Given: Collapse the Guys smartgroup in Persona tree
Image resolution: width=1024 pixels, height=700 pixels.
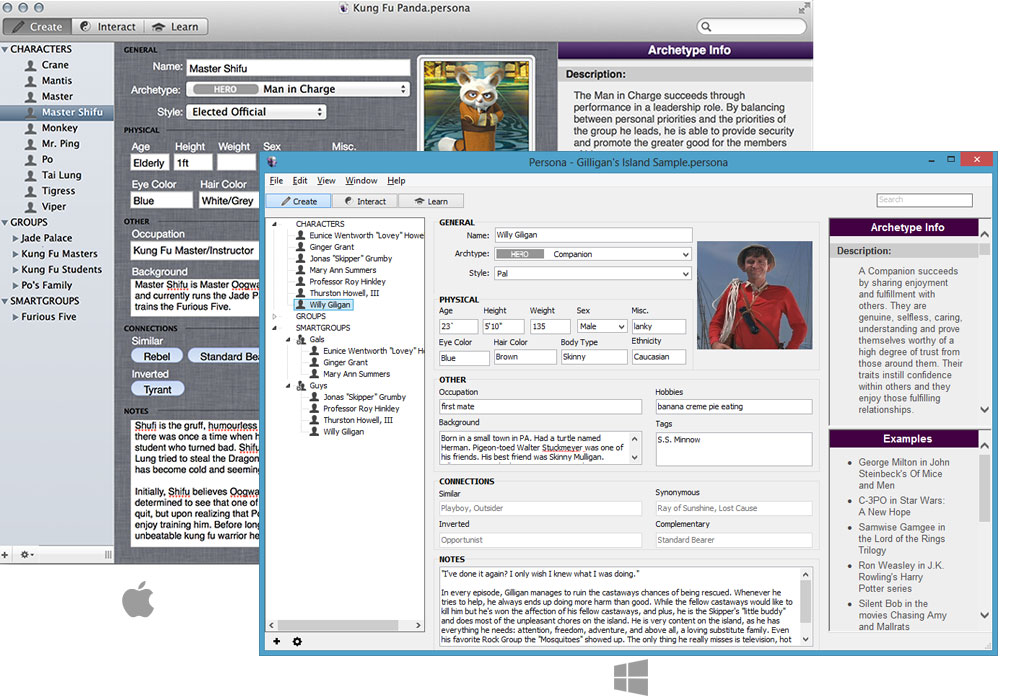Looking at the screenshot, I should click(x=288, y=386).
